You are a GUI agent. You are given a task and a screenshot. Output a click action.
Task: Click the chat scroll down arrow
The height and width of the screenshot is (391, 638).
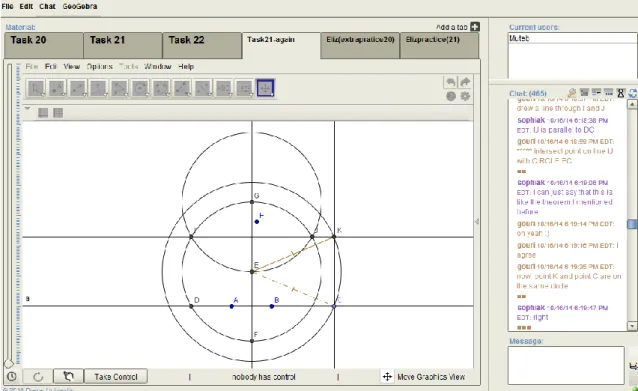pos(632,326)
